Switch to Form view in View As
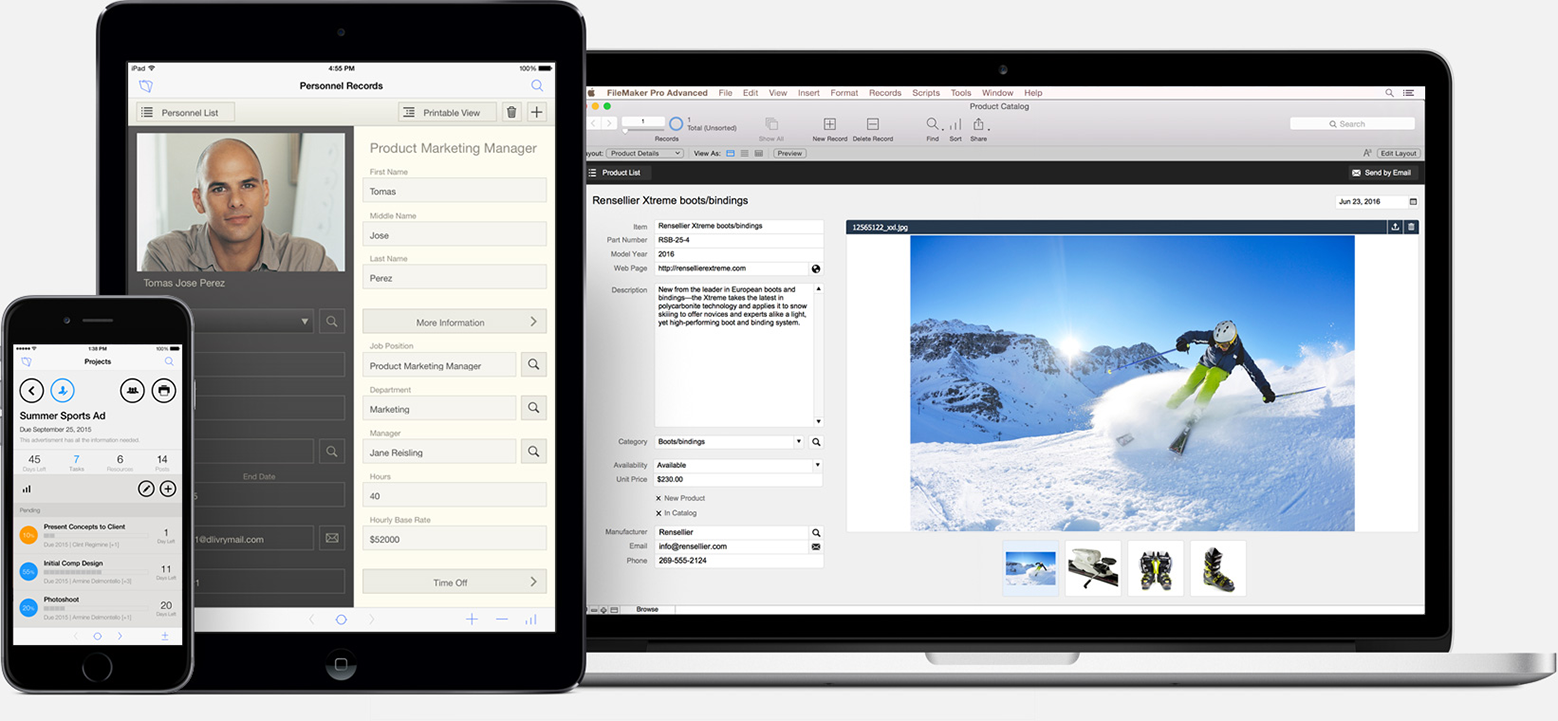Viewport: 1558px width, 721px height. pos(730,153)
